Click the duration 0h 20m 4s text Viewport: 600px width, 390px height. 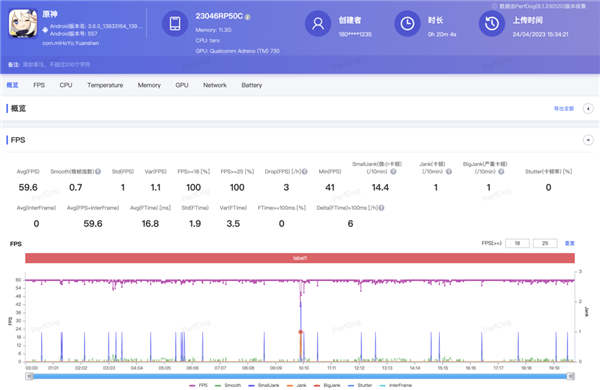(x=442, y=34)
